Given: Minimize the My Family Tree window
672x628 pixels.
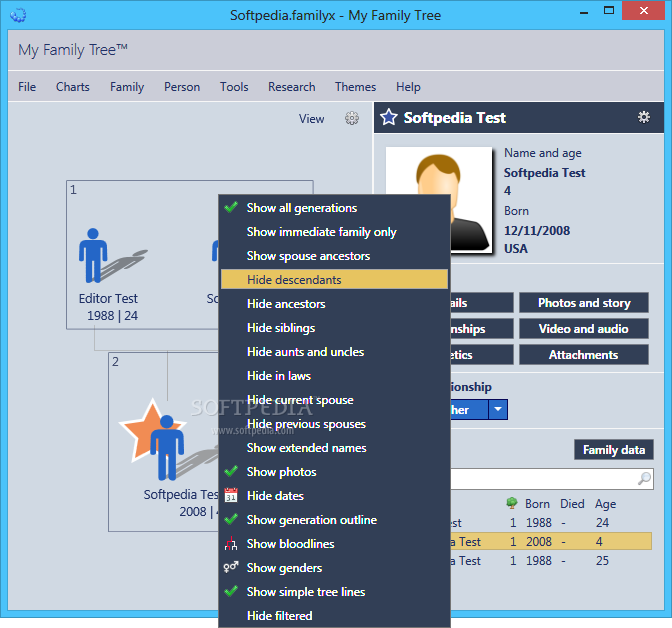Looking at the screenshot, I should click(583, 12).
